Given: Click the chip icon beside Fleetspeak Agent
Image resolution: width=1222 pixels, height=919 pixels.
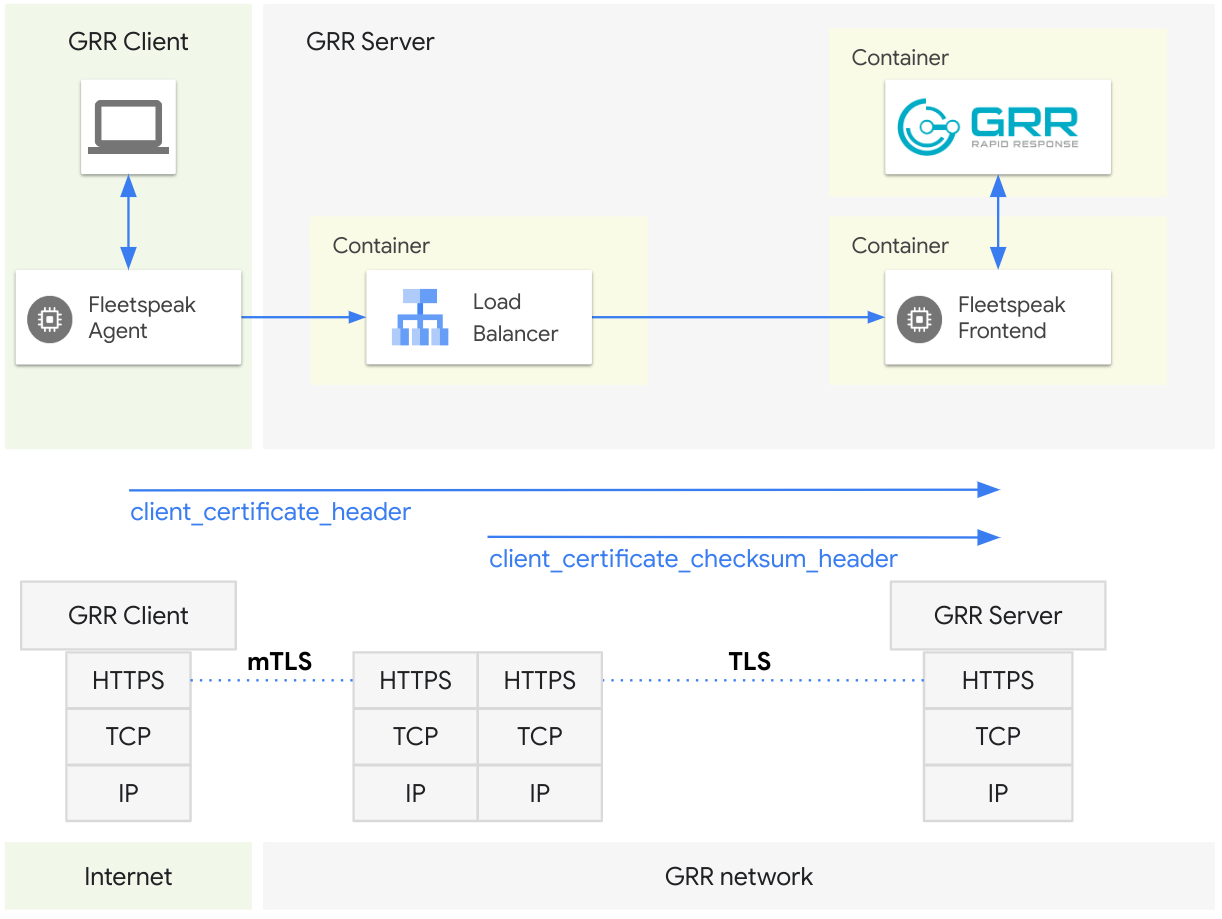Looking at the screenshot, I should (x=50, y=318).
